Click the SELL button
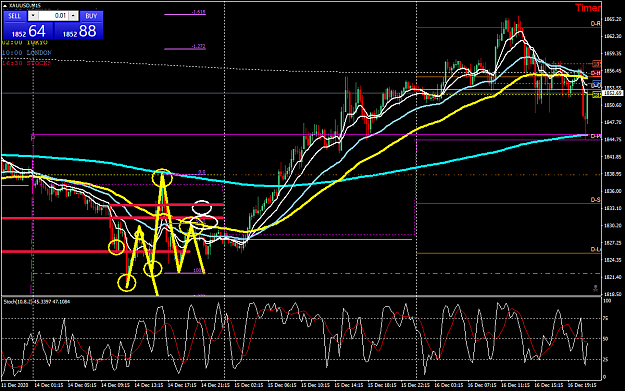 (x=15, y=16)
